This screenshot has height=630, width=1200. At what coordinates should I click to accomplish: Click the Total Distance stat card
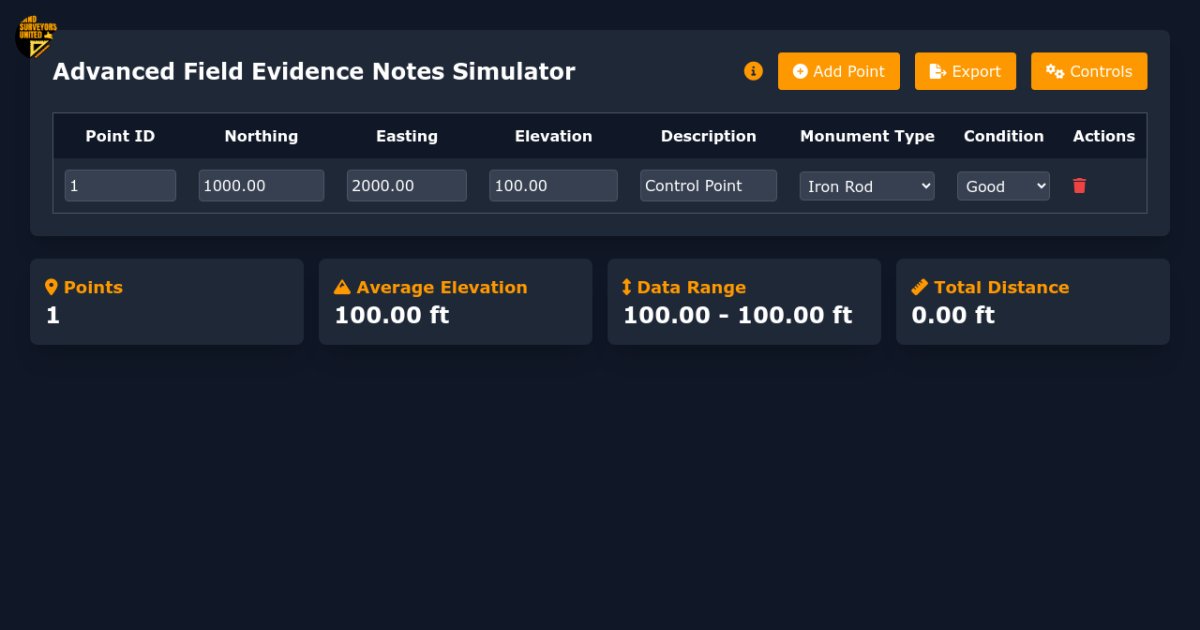1032,302
